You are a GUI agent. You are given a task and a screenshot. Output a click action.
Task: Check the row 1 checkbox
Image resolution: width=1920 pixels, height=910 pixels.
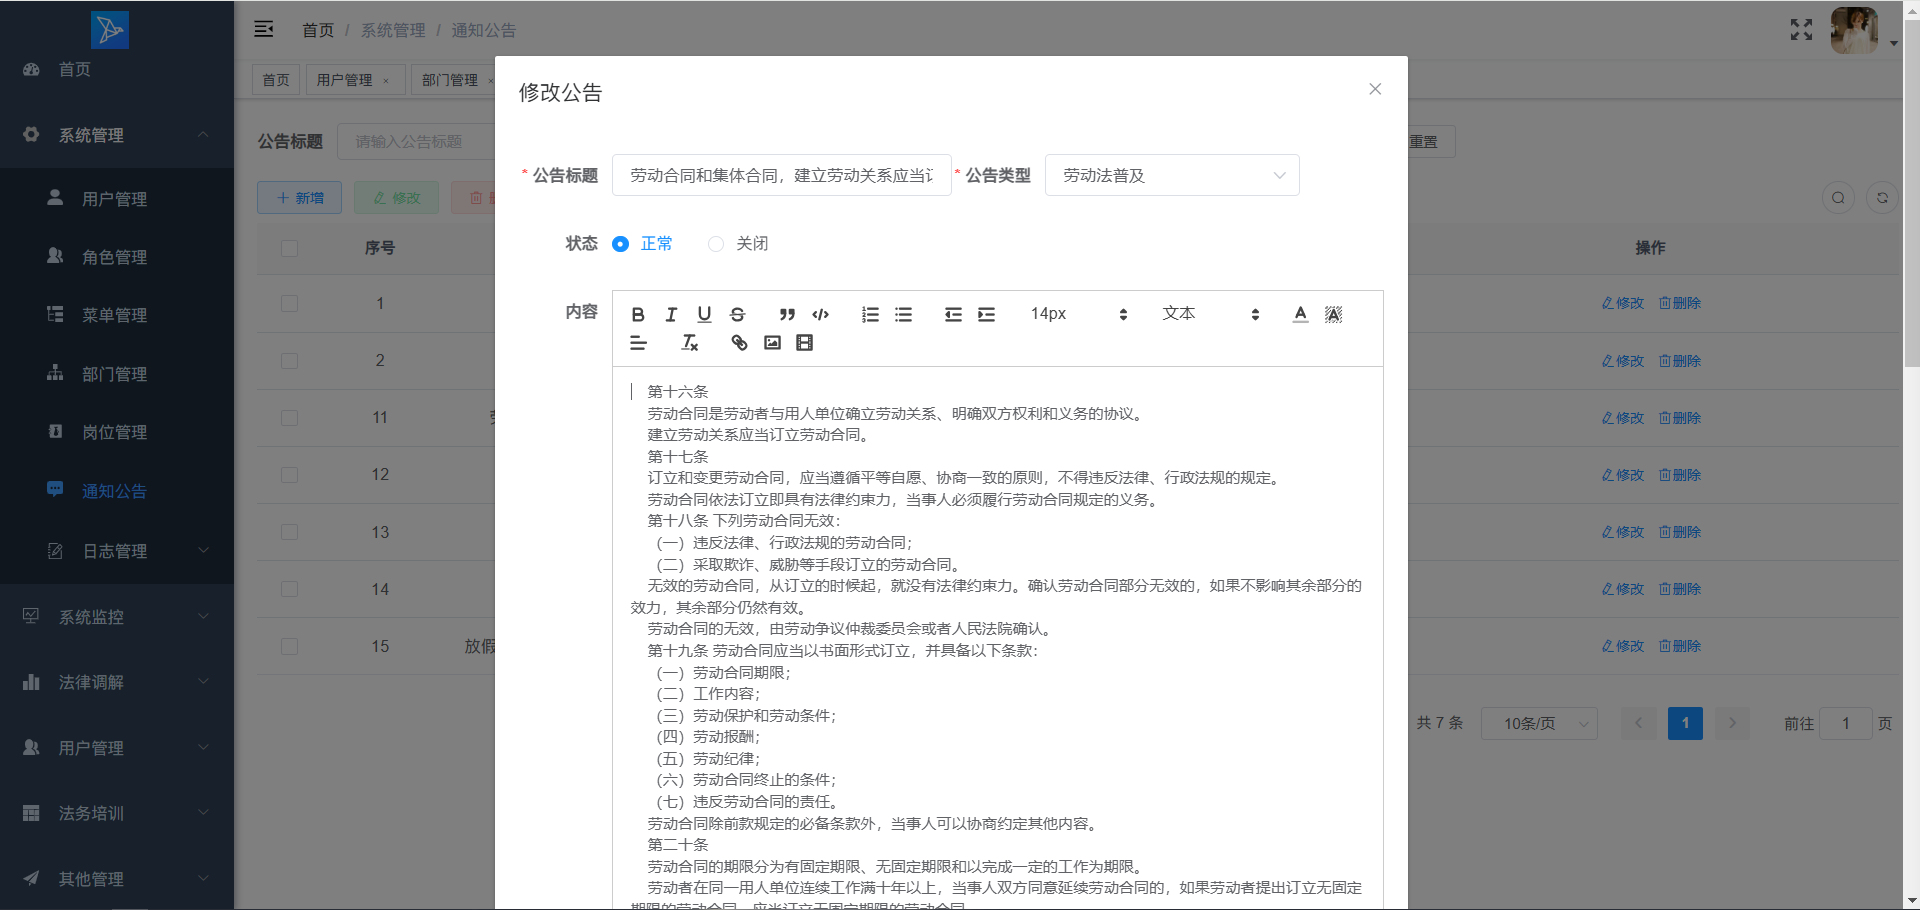pyautogui.click(x=290, y=303)
